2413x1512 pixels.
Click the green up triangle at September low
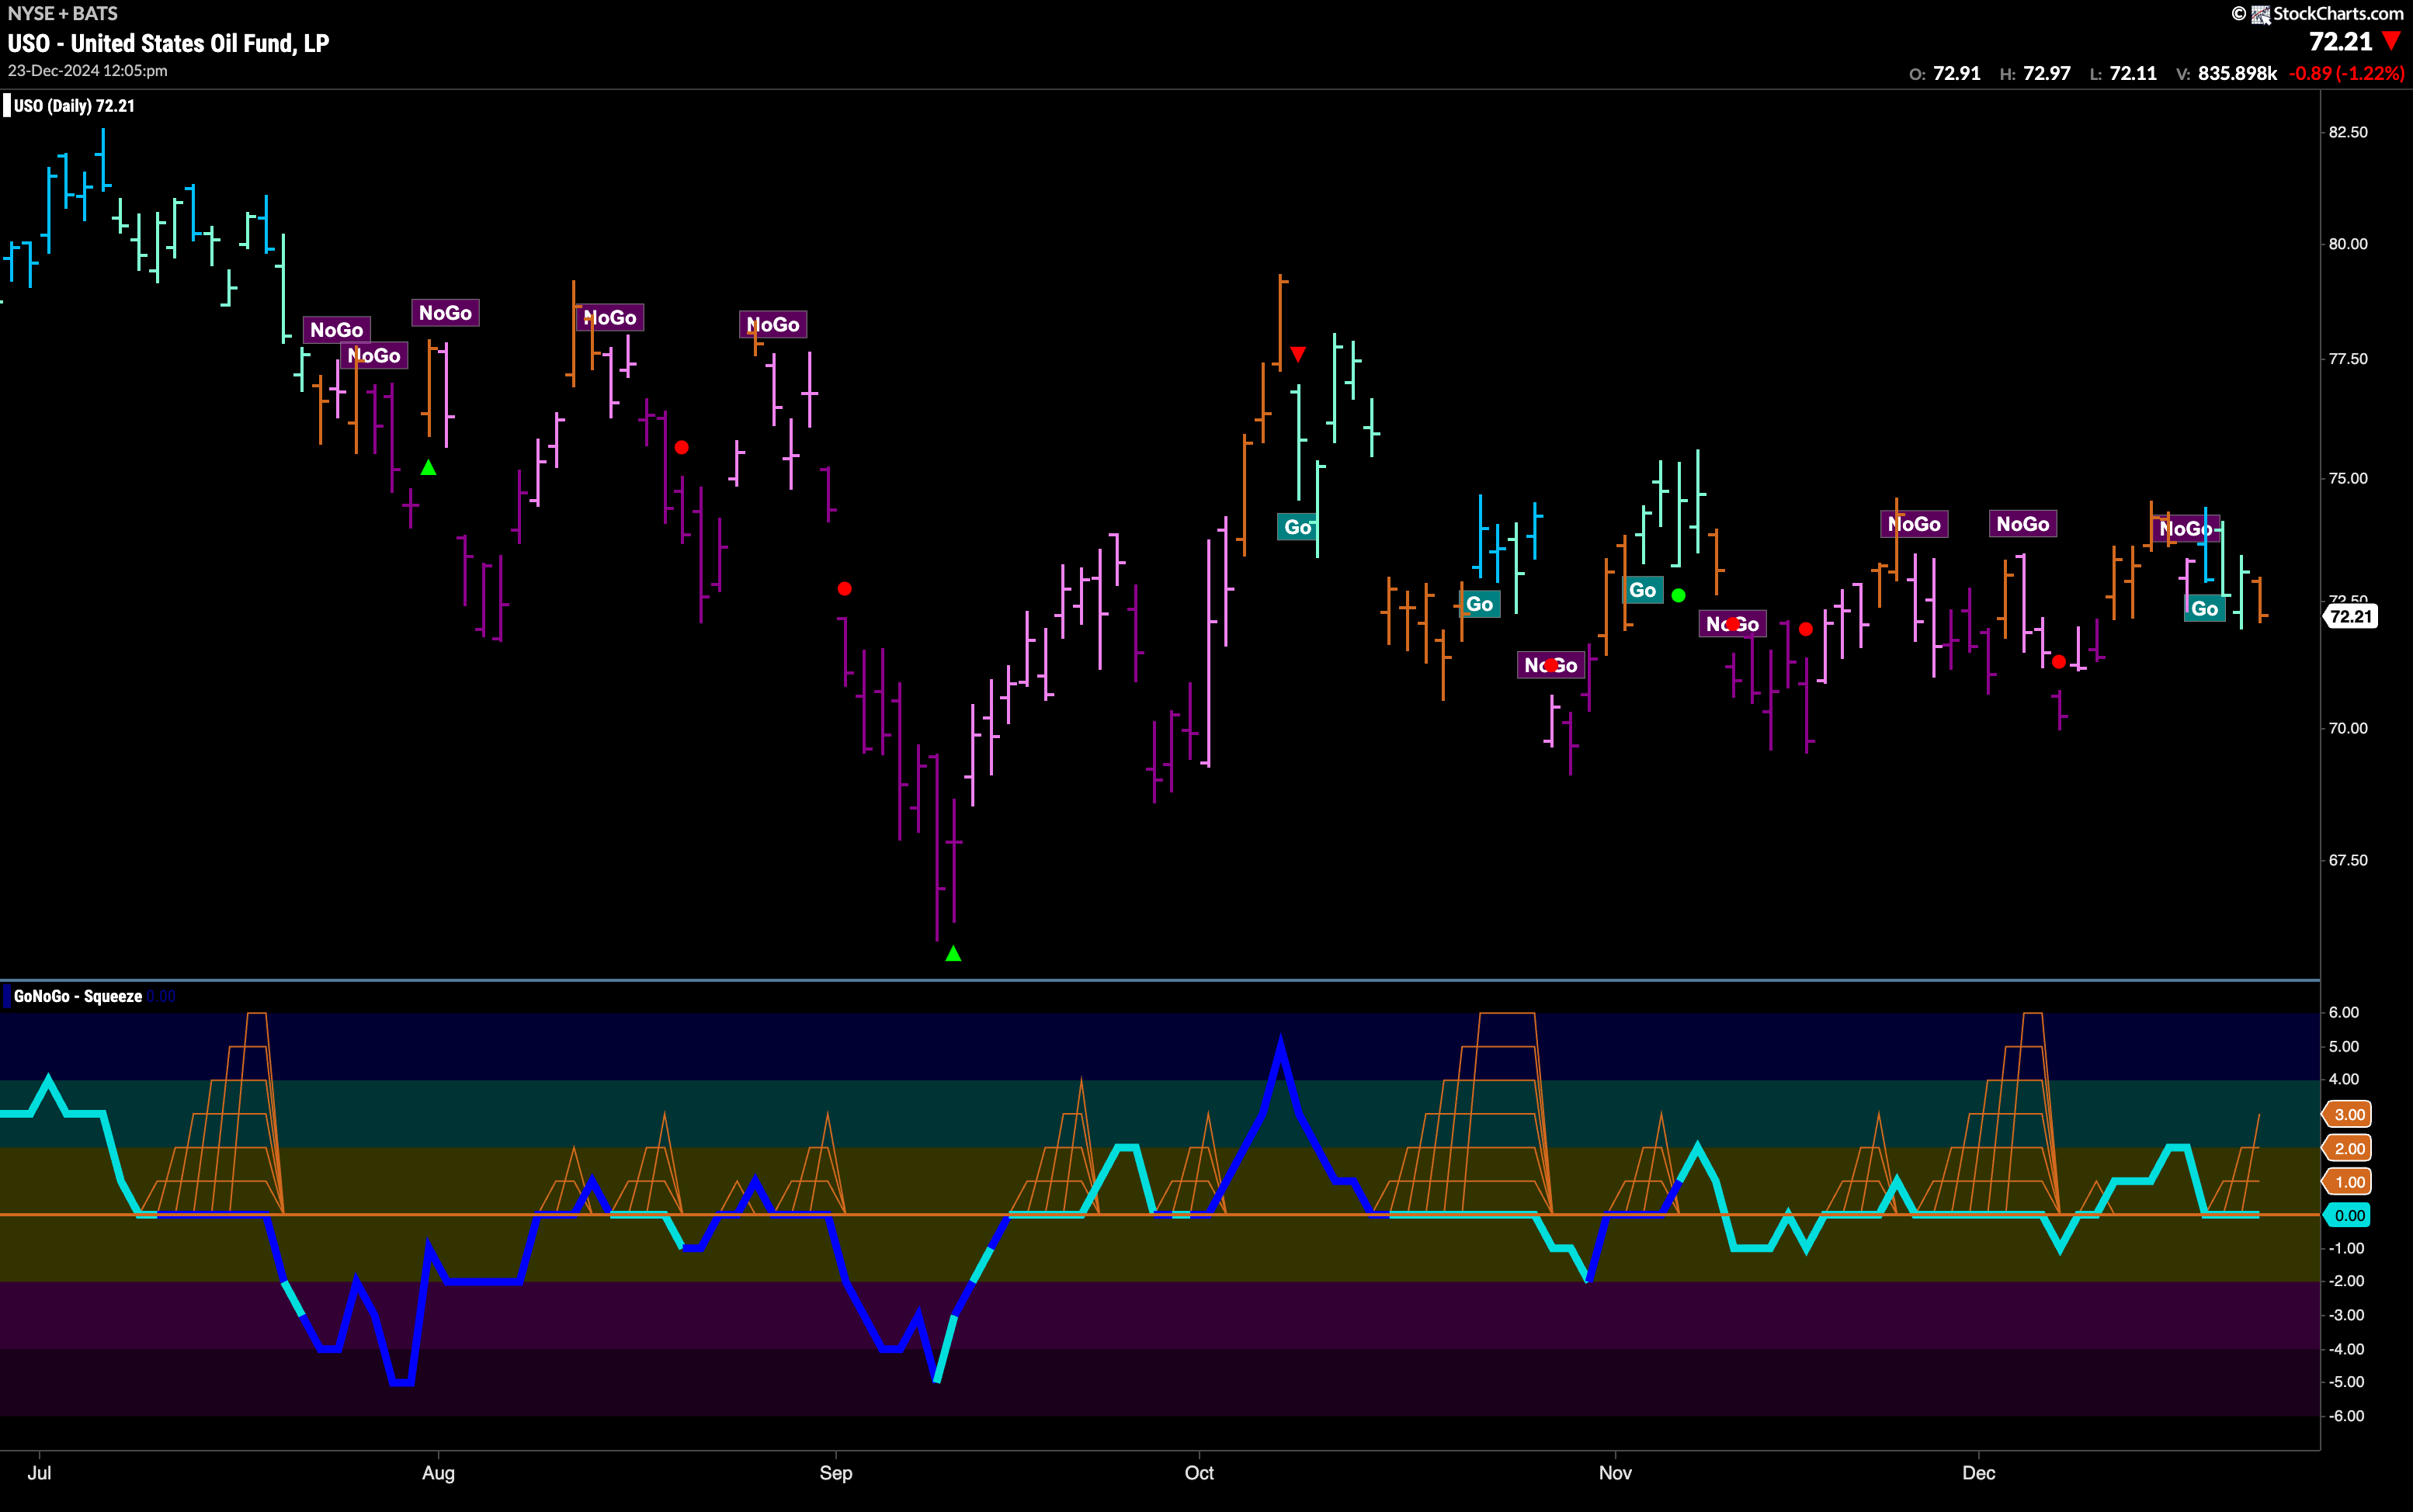(x=953, y=953)
